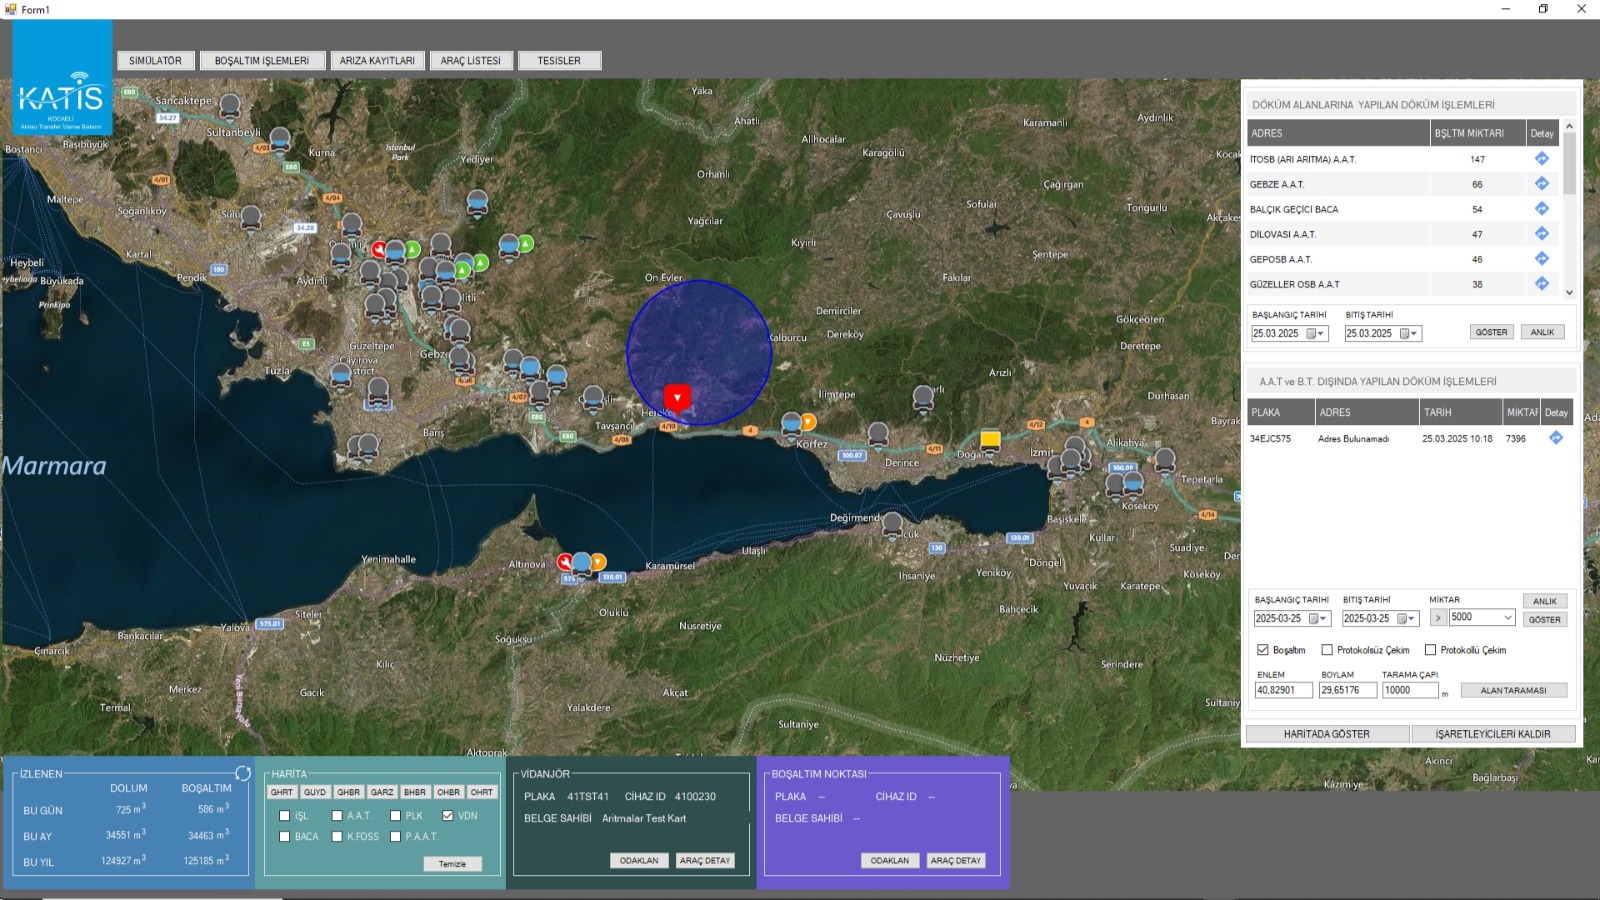The image size is (1600, 900).
Task: Expand the MİKTAR 5000 combo box
Action: [1508, 618]
